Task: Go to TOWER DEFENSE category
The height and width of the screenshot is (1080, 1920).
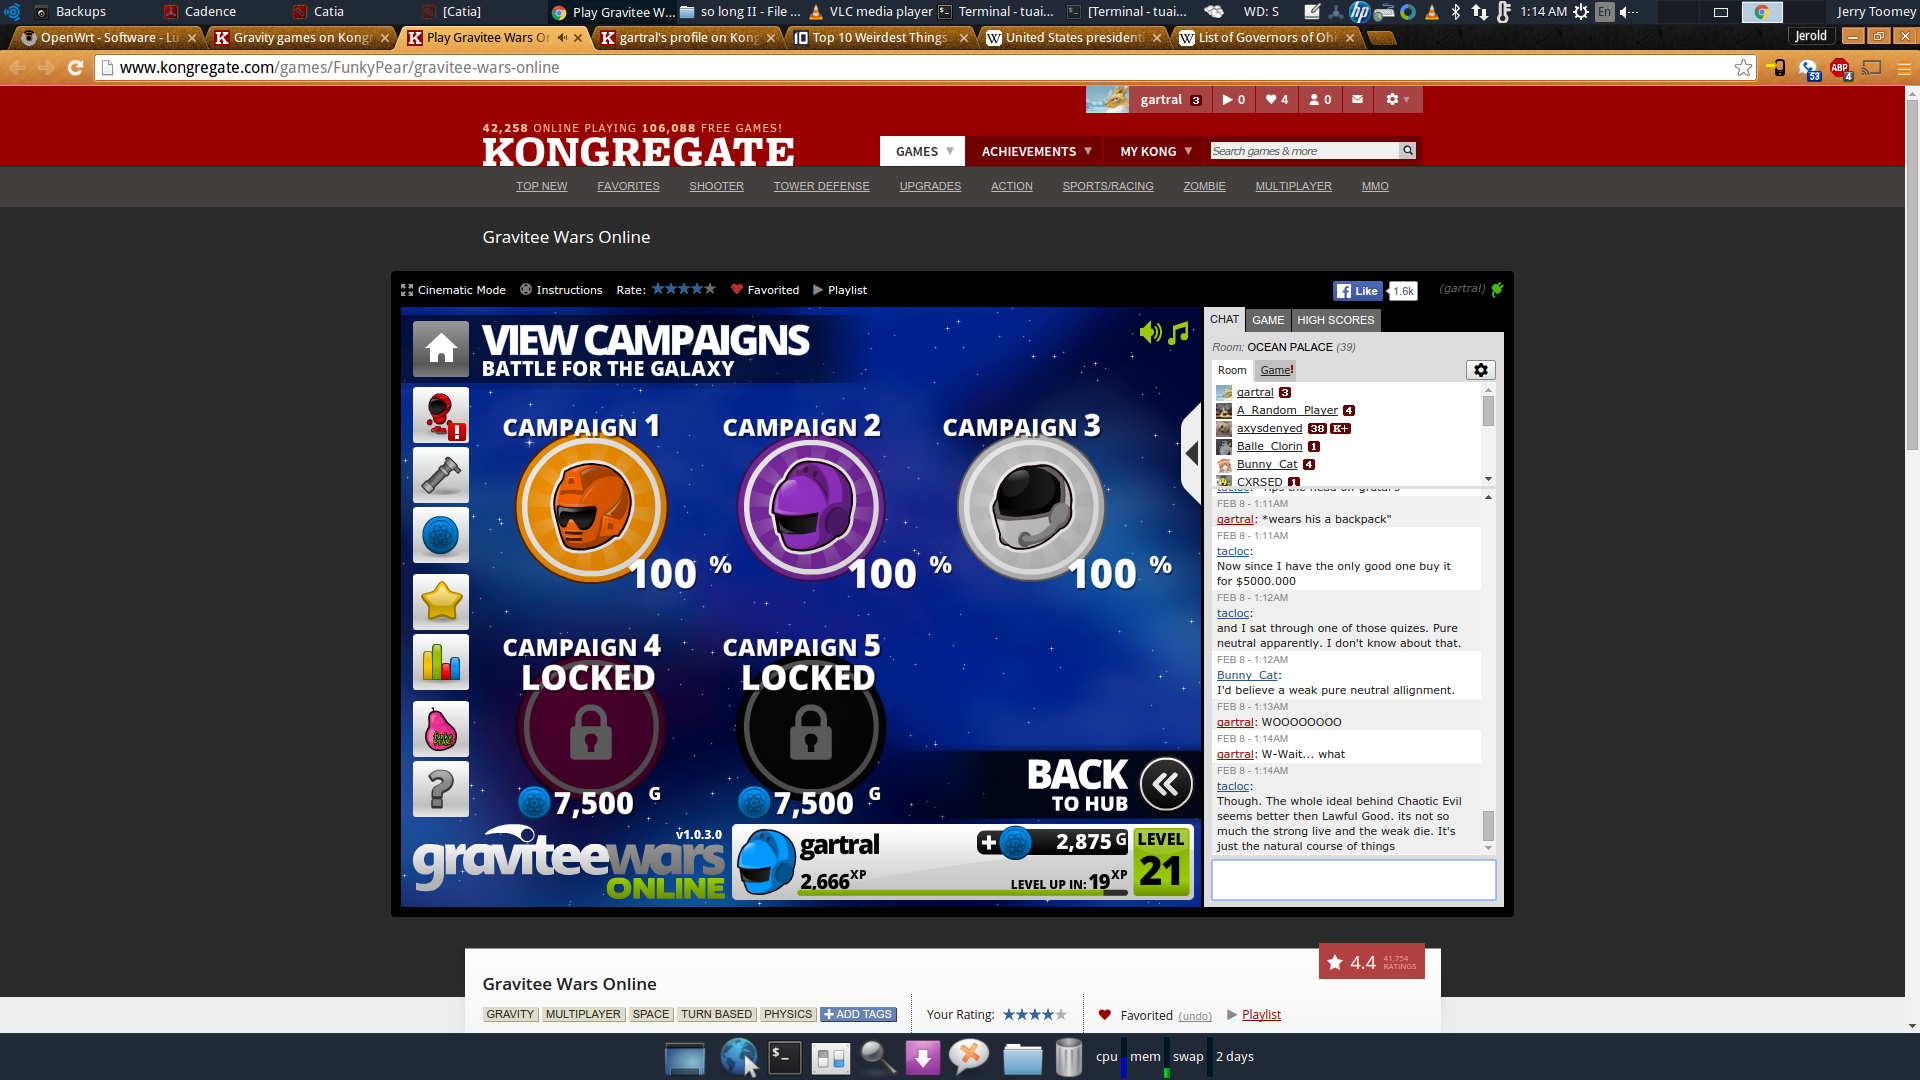Action: 821,186
